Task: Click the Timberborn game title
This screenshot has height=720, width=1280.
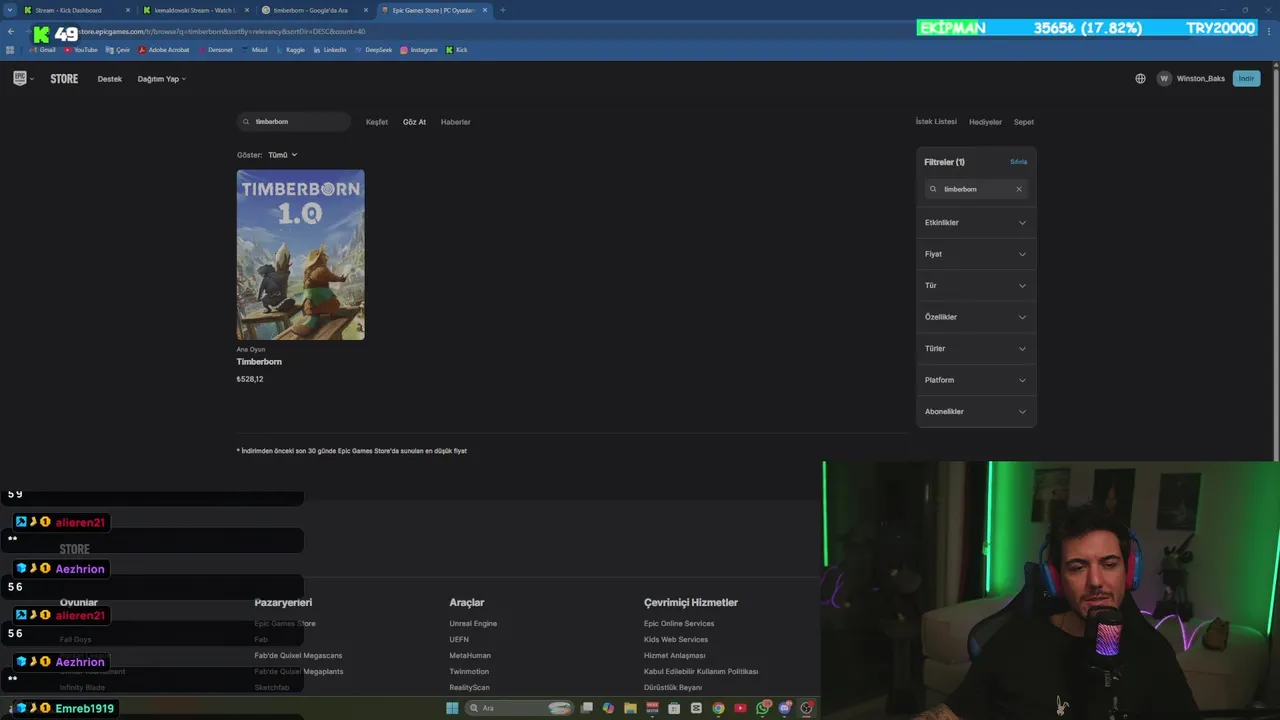Action: (259, 362)
